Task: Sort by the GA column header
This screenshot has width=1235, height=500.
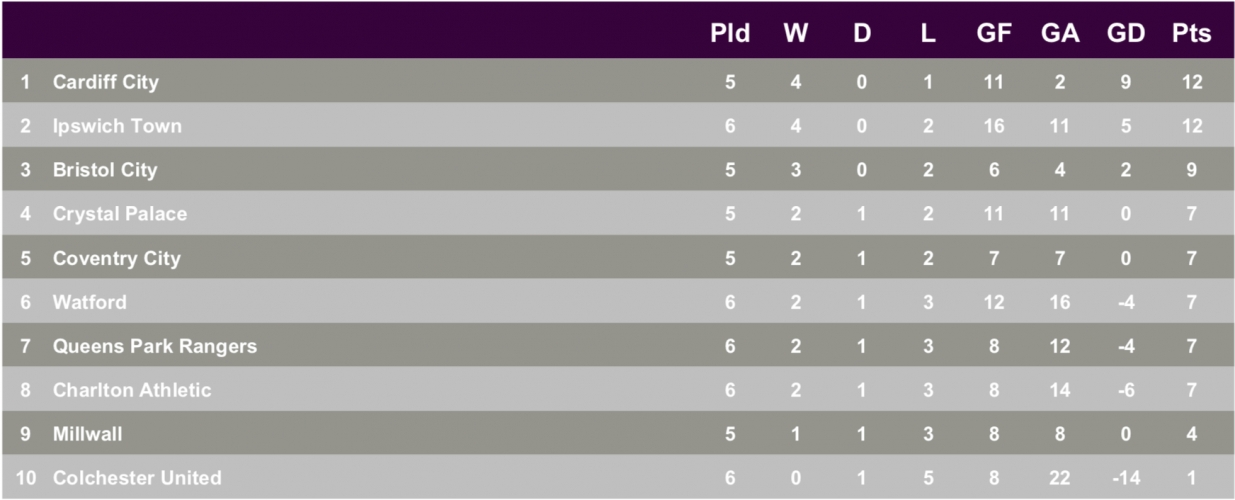Action: click(x=1060, y=33)
